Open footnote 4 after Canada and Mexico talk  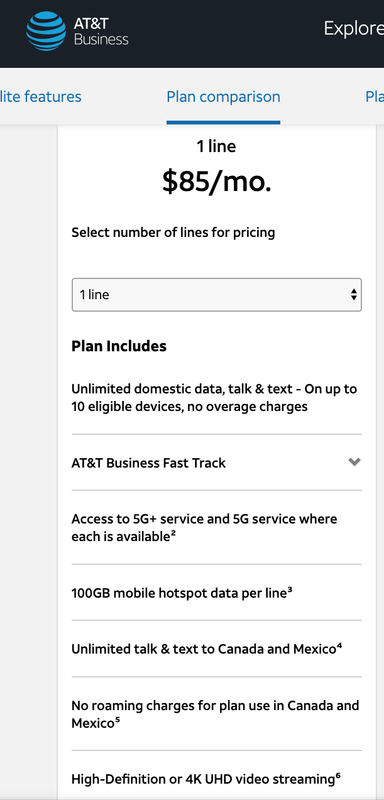click(339, 646)
